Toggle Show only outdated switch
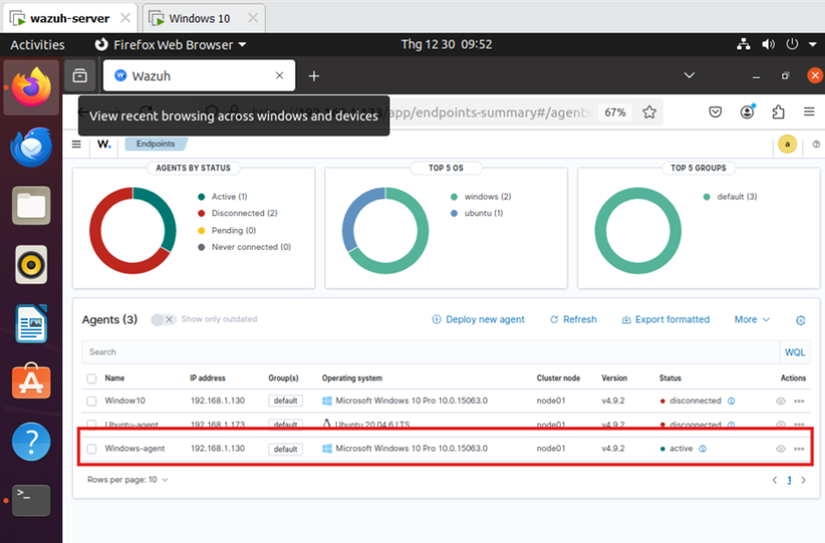Viewport: 825px width, 543px height. pos(163,319)
